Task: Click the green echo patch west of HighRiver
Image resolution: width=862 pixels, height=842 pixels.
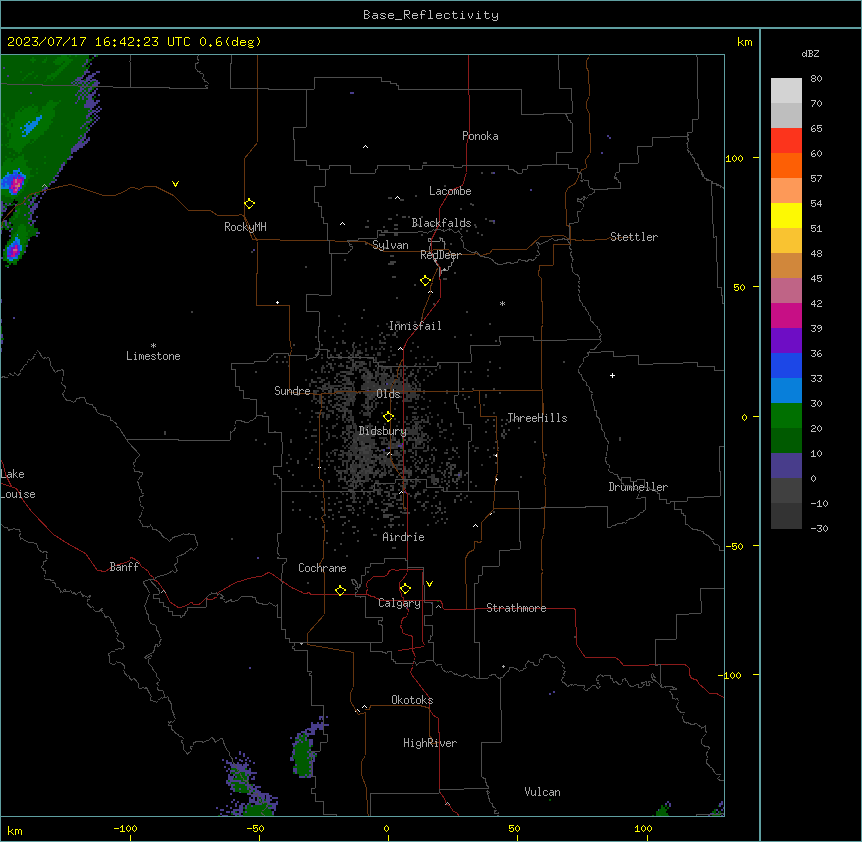Action: pos(303,754)
